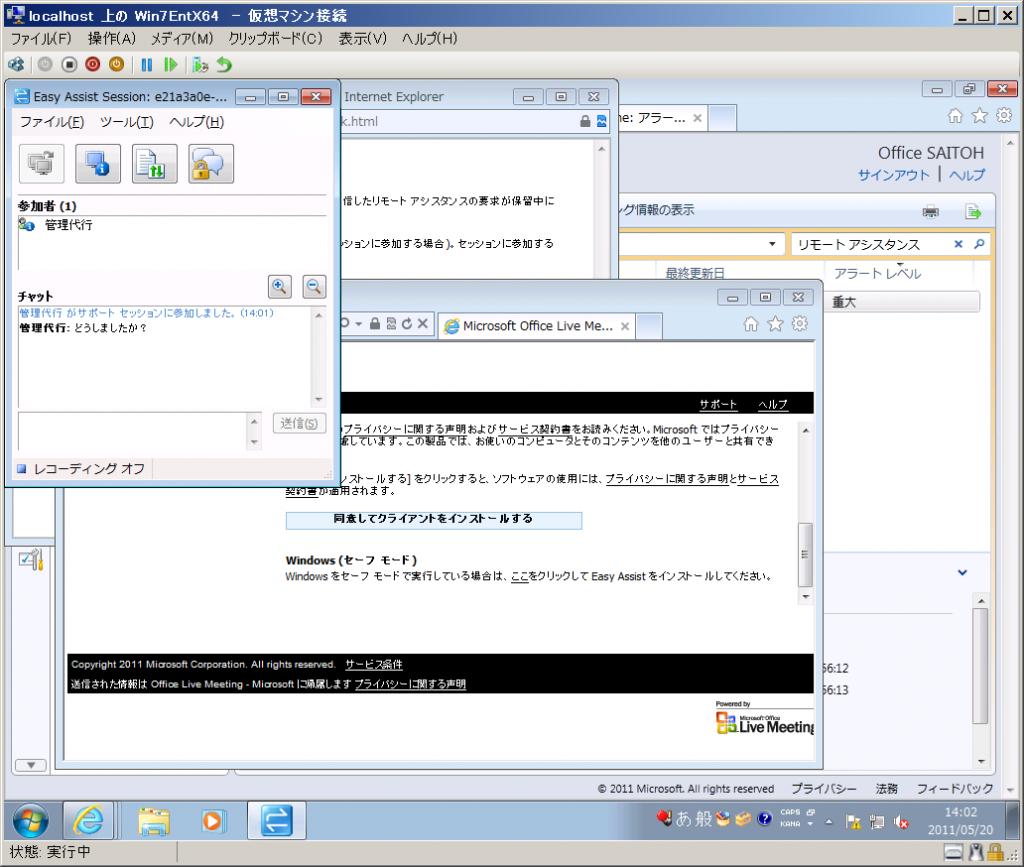Image resolution: width=1024 pixels, height=867 pixels.
Task: Click the locked chat icon in Easy Assist
Action: (211, 163)
